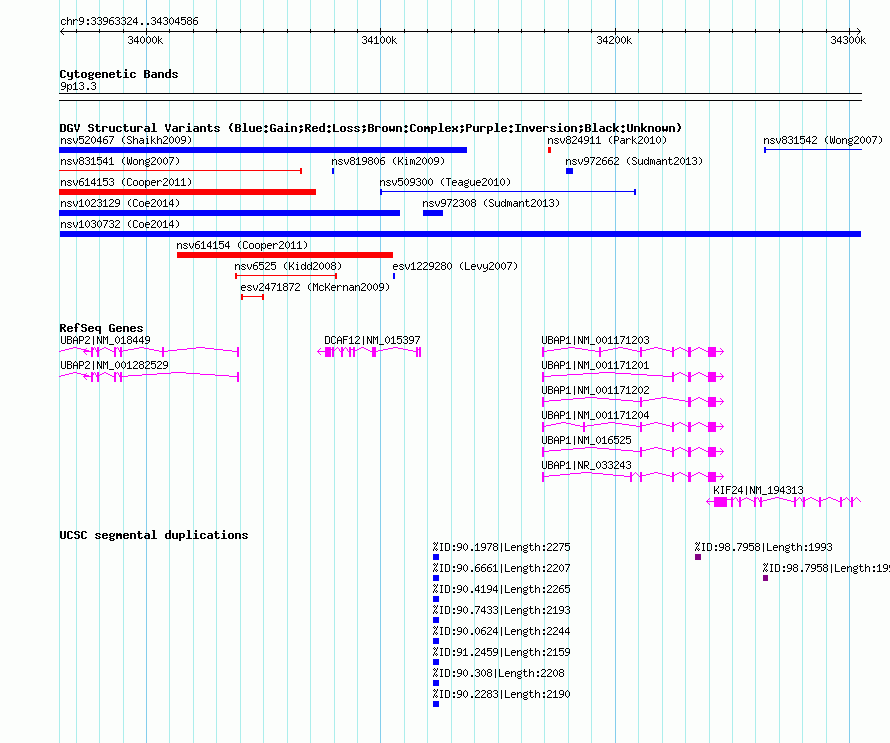Click the nsv819806 (Kim2009) label
The image size is (890, 743).
click(388, 161)
